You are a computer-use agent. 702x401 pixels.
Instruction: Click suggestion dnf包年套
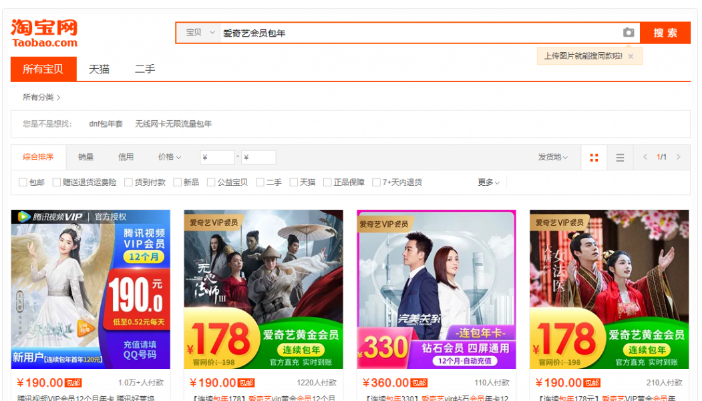(x=106, y=124)
